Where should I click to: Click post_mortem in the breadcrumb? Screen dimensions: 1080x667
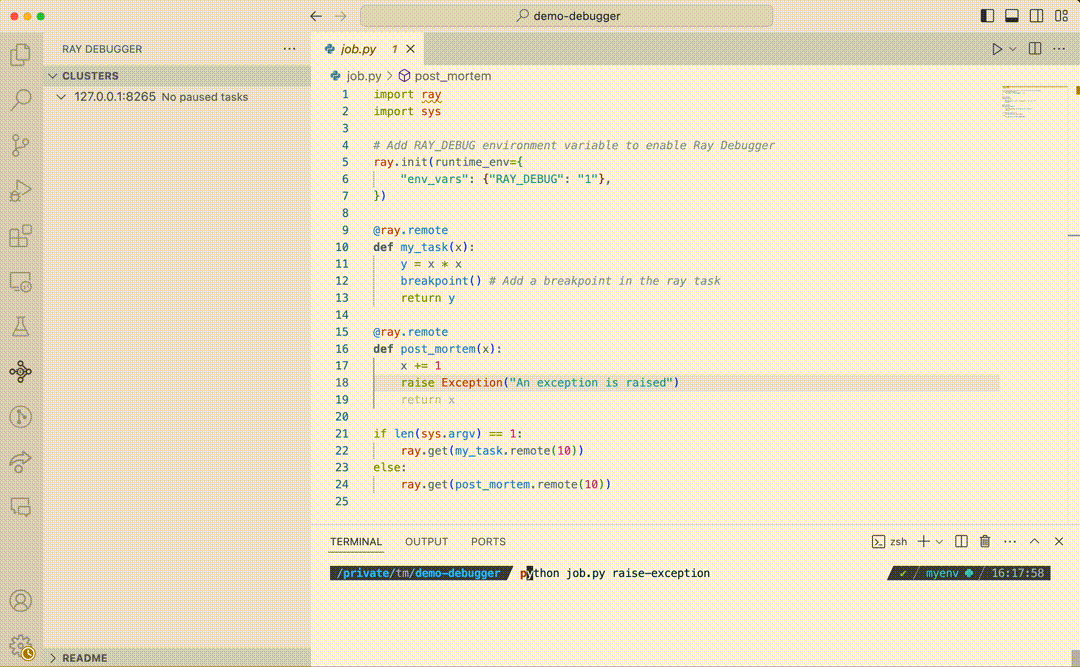[452, 75]
